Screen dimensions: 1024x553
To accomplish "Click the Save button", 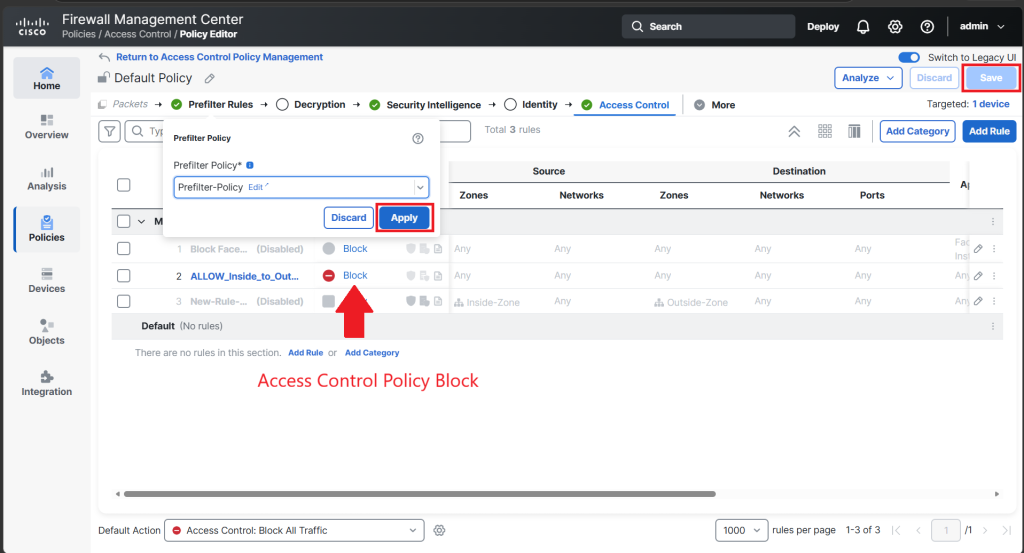I will coord(991,78).
